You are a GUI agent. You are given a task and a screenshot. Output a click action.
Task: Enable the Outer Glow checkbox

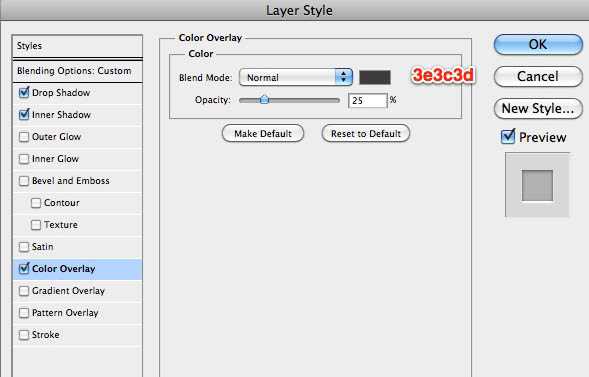click(x=24, y=137)
